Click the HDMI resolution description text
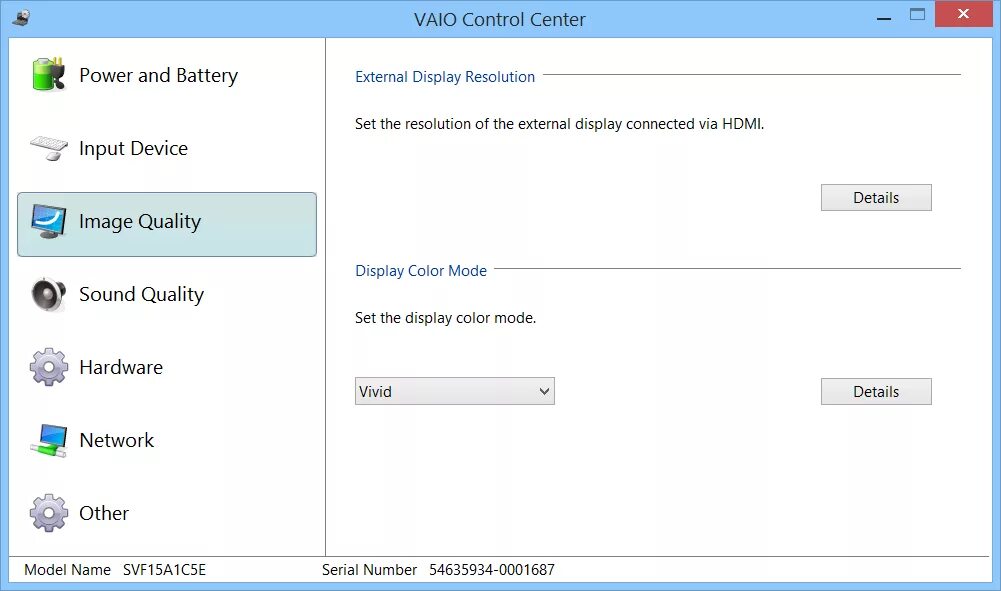Viewport: 1001px width, 591px height. tap(559, 124)
